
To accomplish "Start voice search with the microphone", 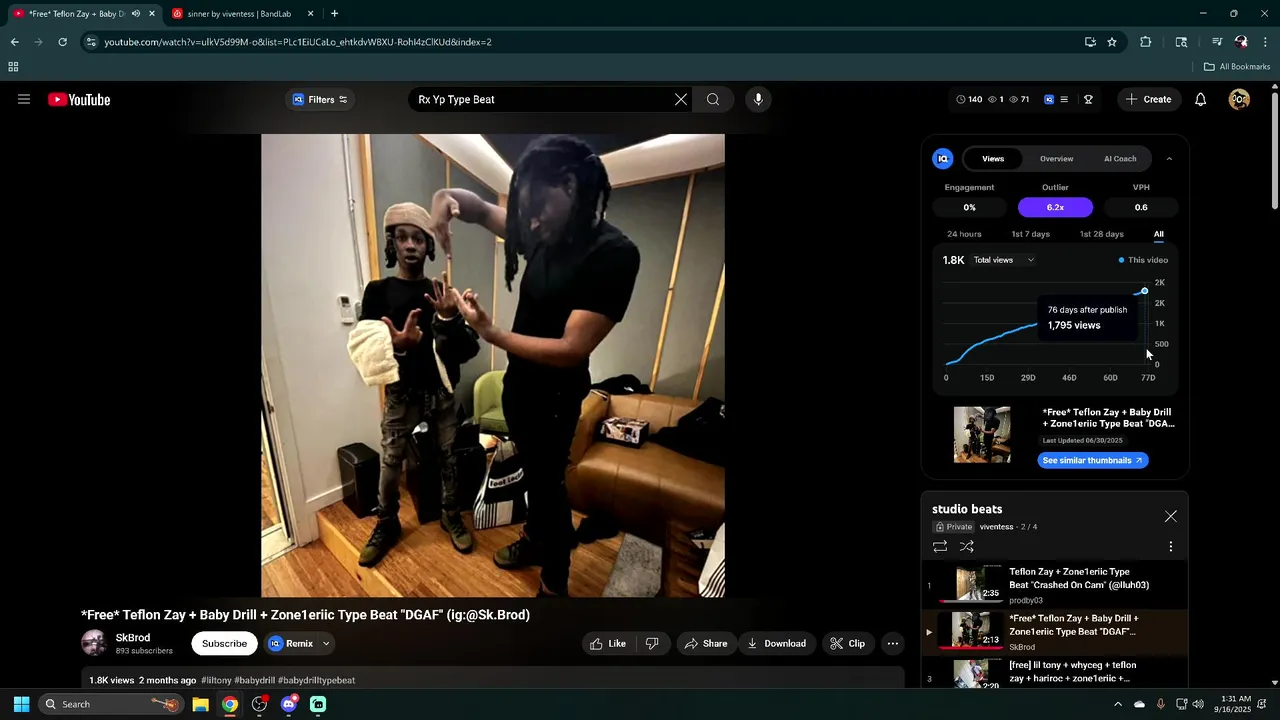I will (758, 99).
